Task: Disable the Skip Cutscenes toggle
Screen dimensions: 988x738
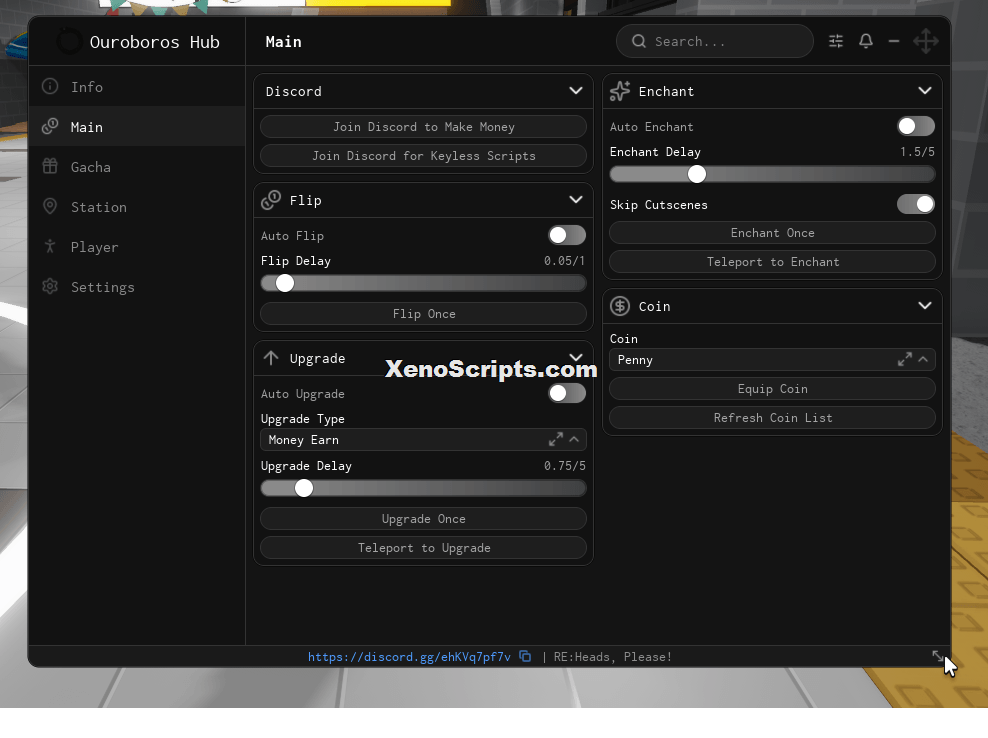Action: 916,205
